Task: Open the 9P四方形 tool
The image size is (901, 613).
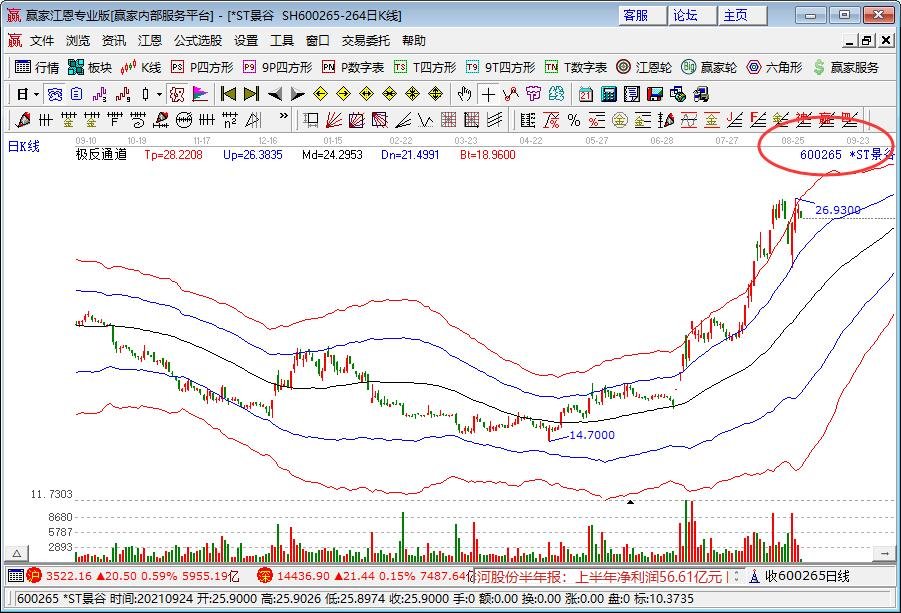Action: coord(278,67)
